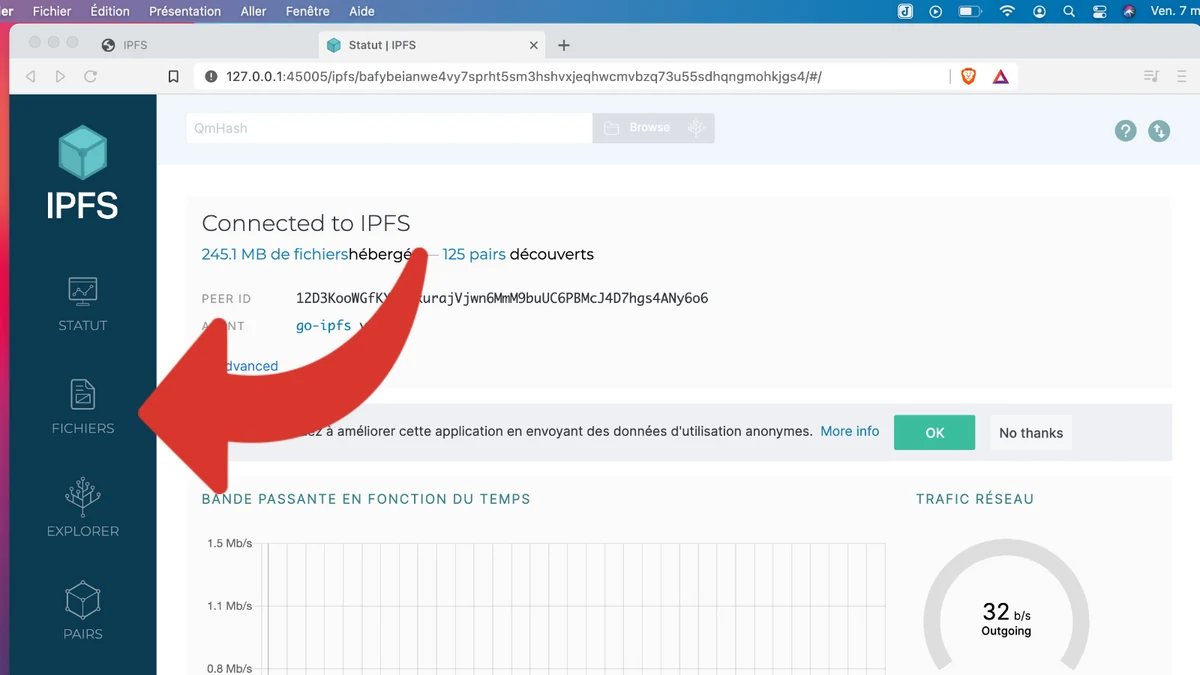Open the Wi-Fi menu bar icon

[x=1007, y=11]
